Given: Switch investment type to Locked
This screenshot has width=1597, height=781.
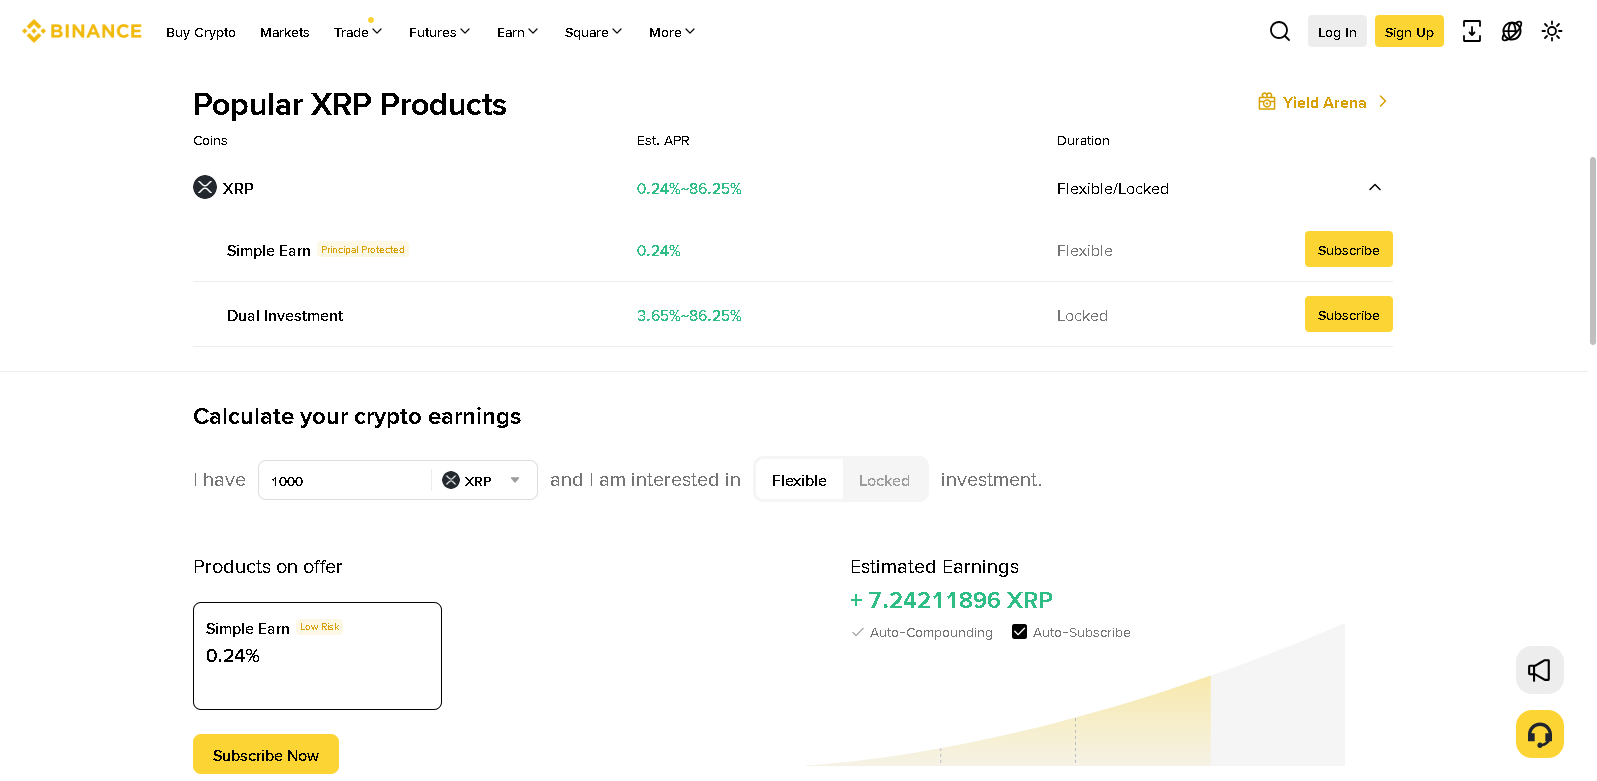Looking at the screenshot, I should point(883,480).
